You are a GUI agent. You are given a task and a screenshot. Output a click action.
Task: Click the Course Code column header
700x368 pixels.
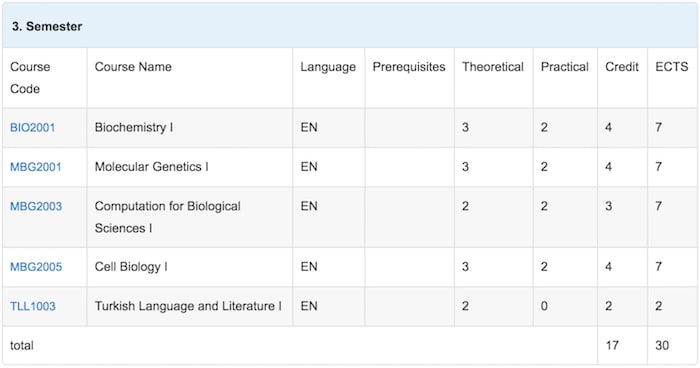[x=30, y=78]
